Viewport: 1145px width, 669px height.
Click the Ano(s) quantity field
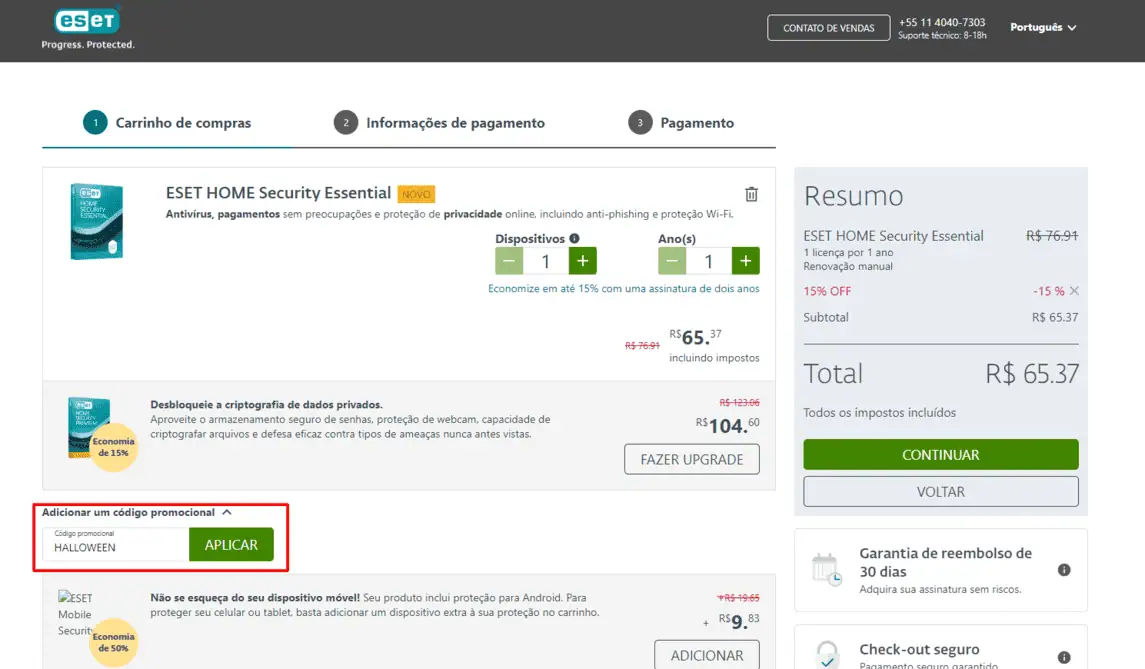click(708, 261)
